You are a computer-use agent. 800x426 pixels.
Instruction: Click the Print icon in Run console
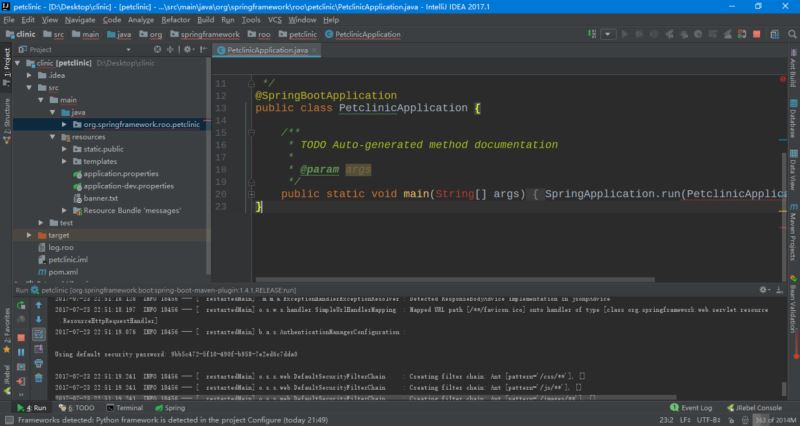tap(39, 363)
